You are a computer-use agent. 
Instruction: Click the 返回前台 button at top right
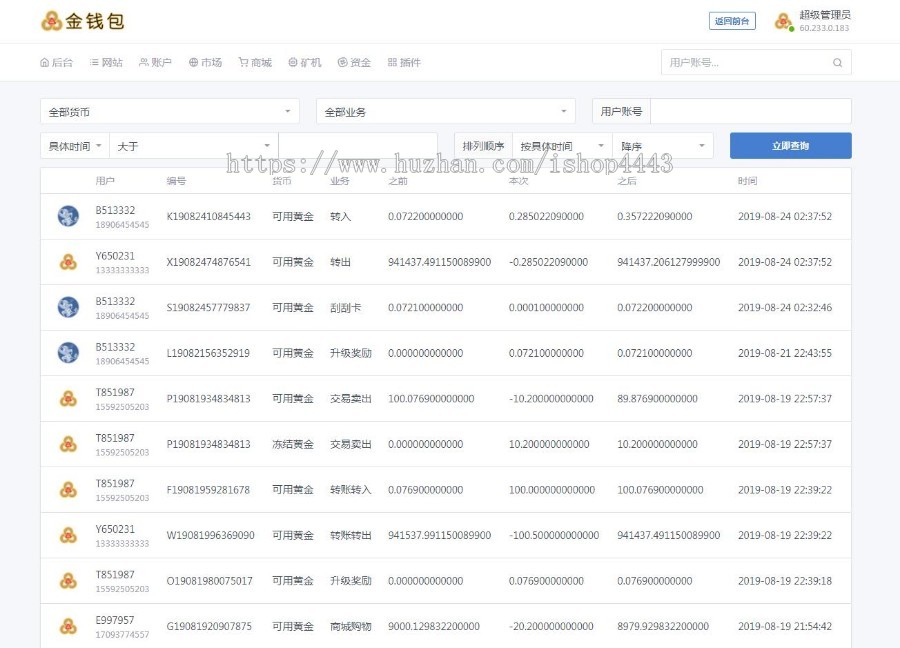point(733,21)
